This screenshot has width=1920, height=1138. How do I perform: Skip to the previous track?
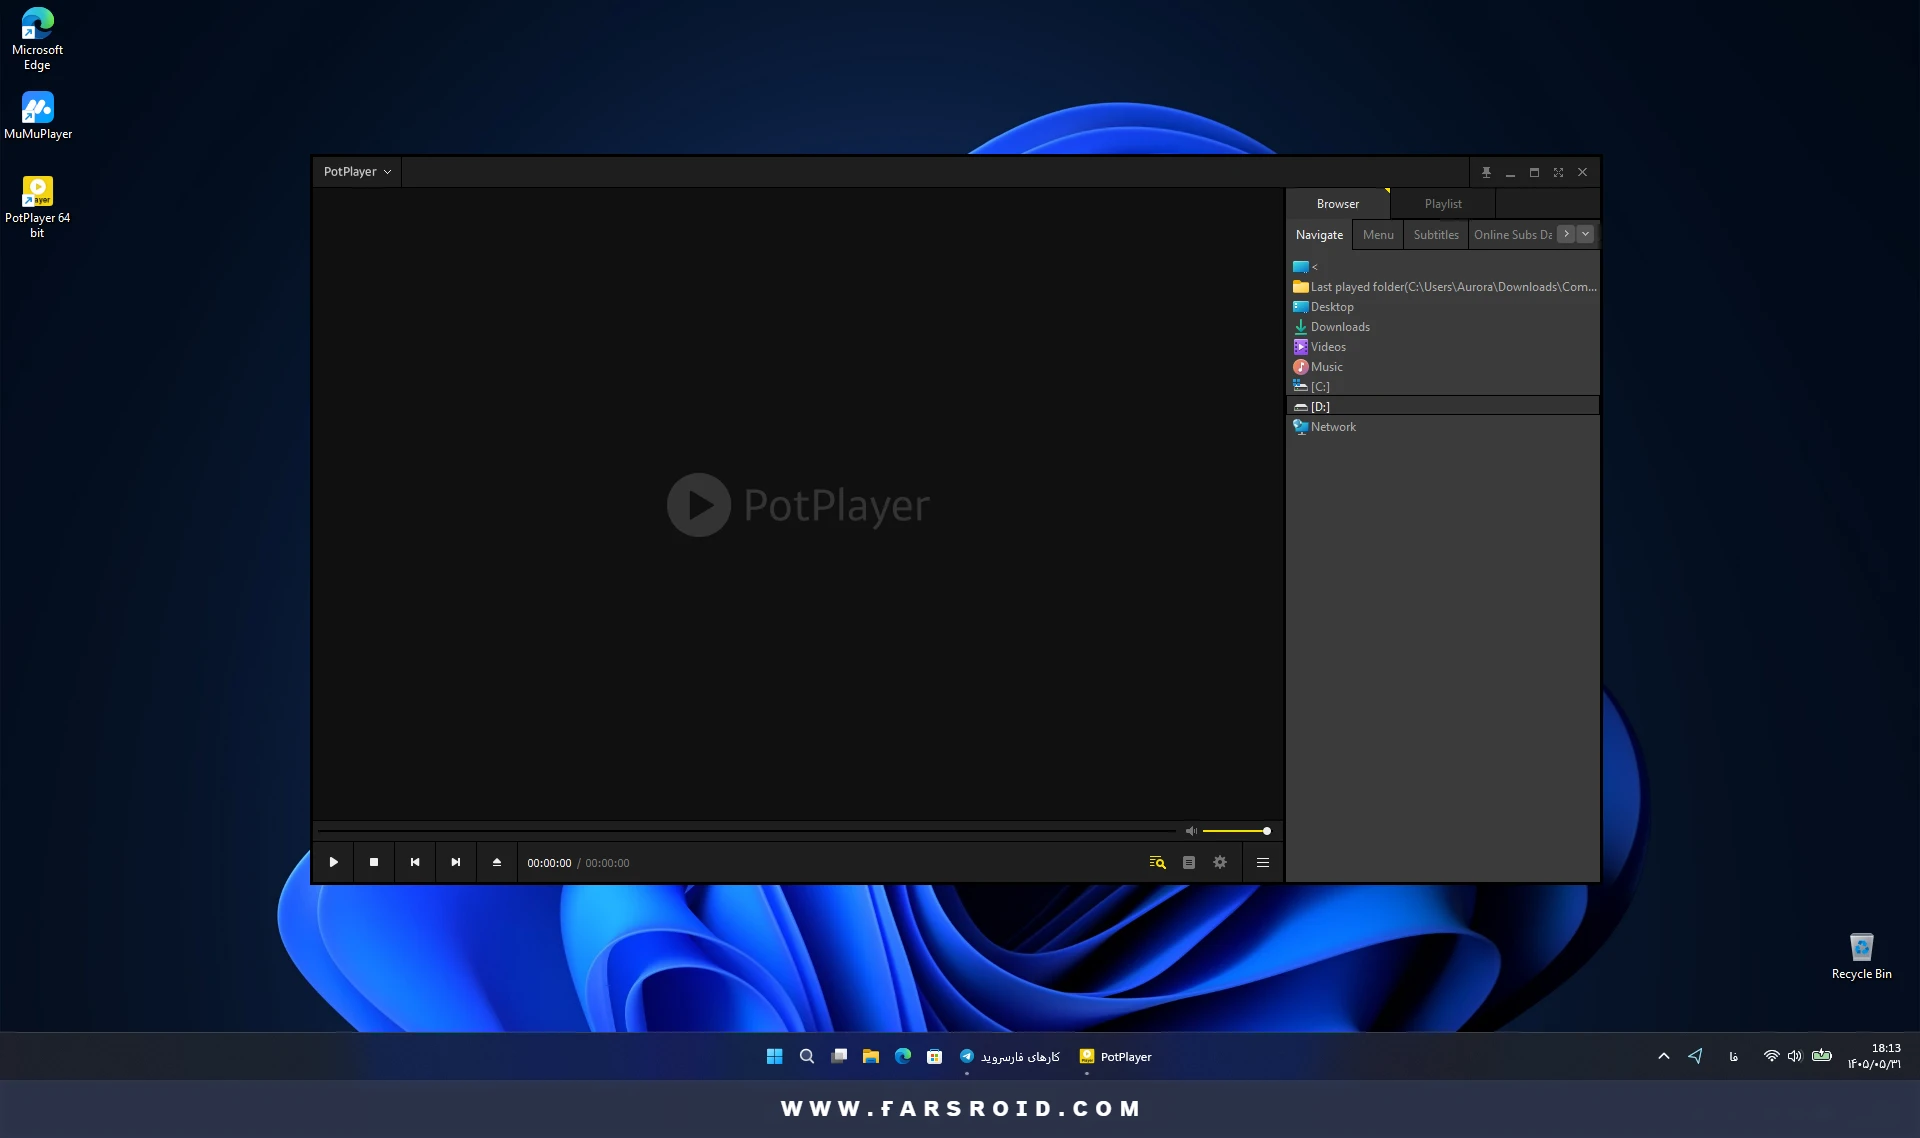click(415, 862)
